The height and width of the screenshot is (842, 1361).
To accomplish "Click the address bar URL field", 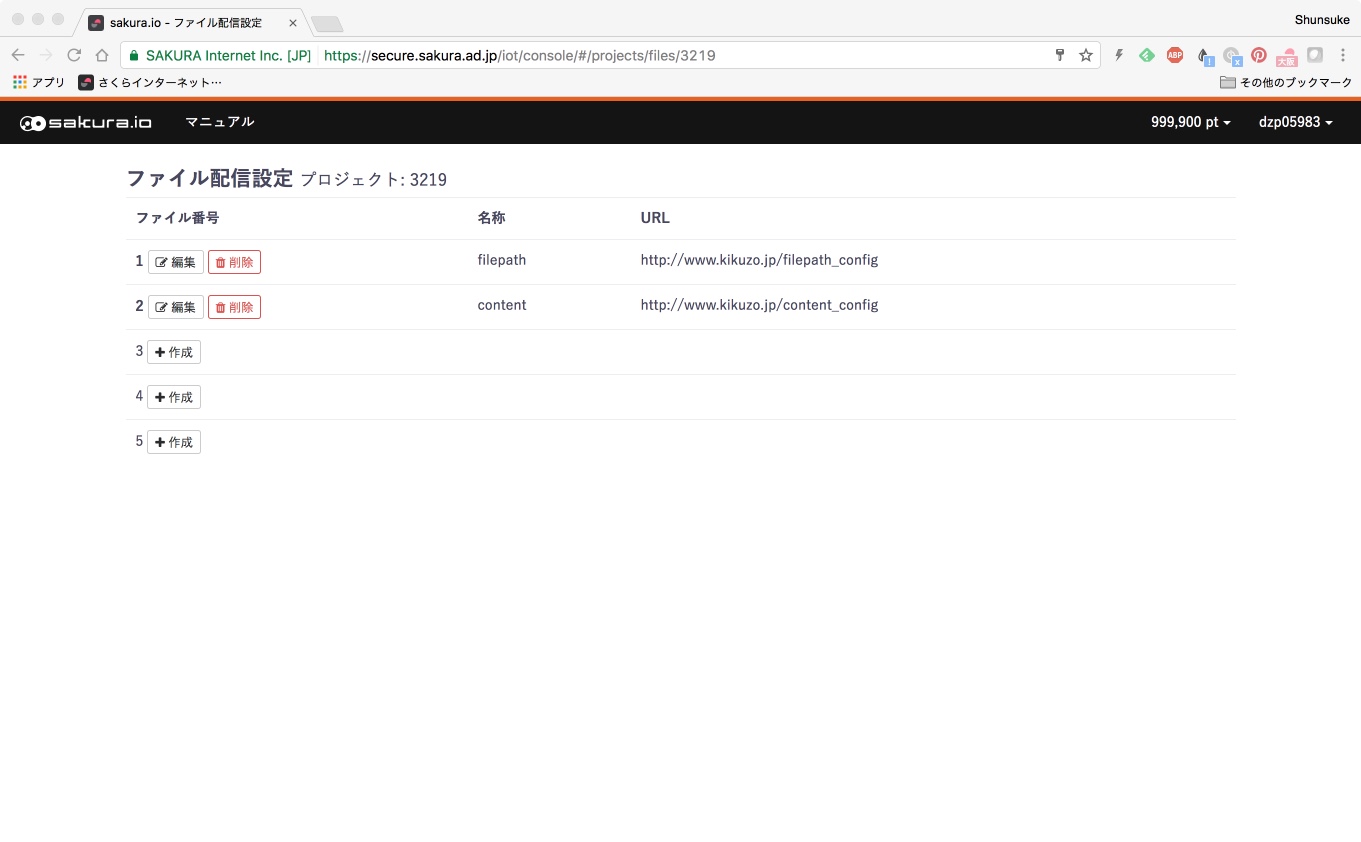I will click(610, 55).
